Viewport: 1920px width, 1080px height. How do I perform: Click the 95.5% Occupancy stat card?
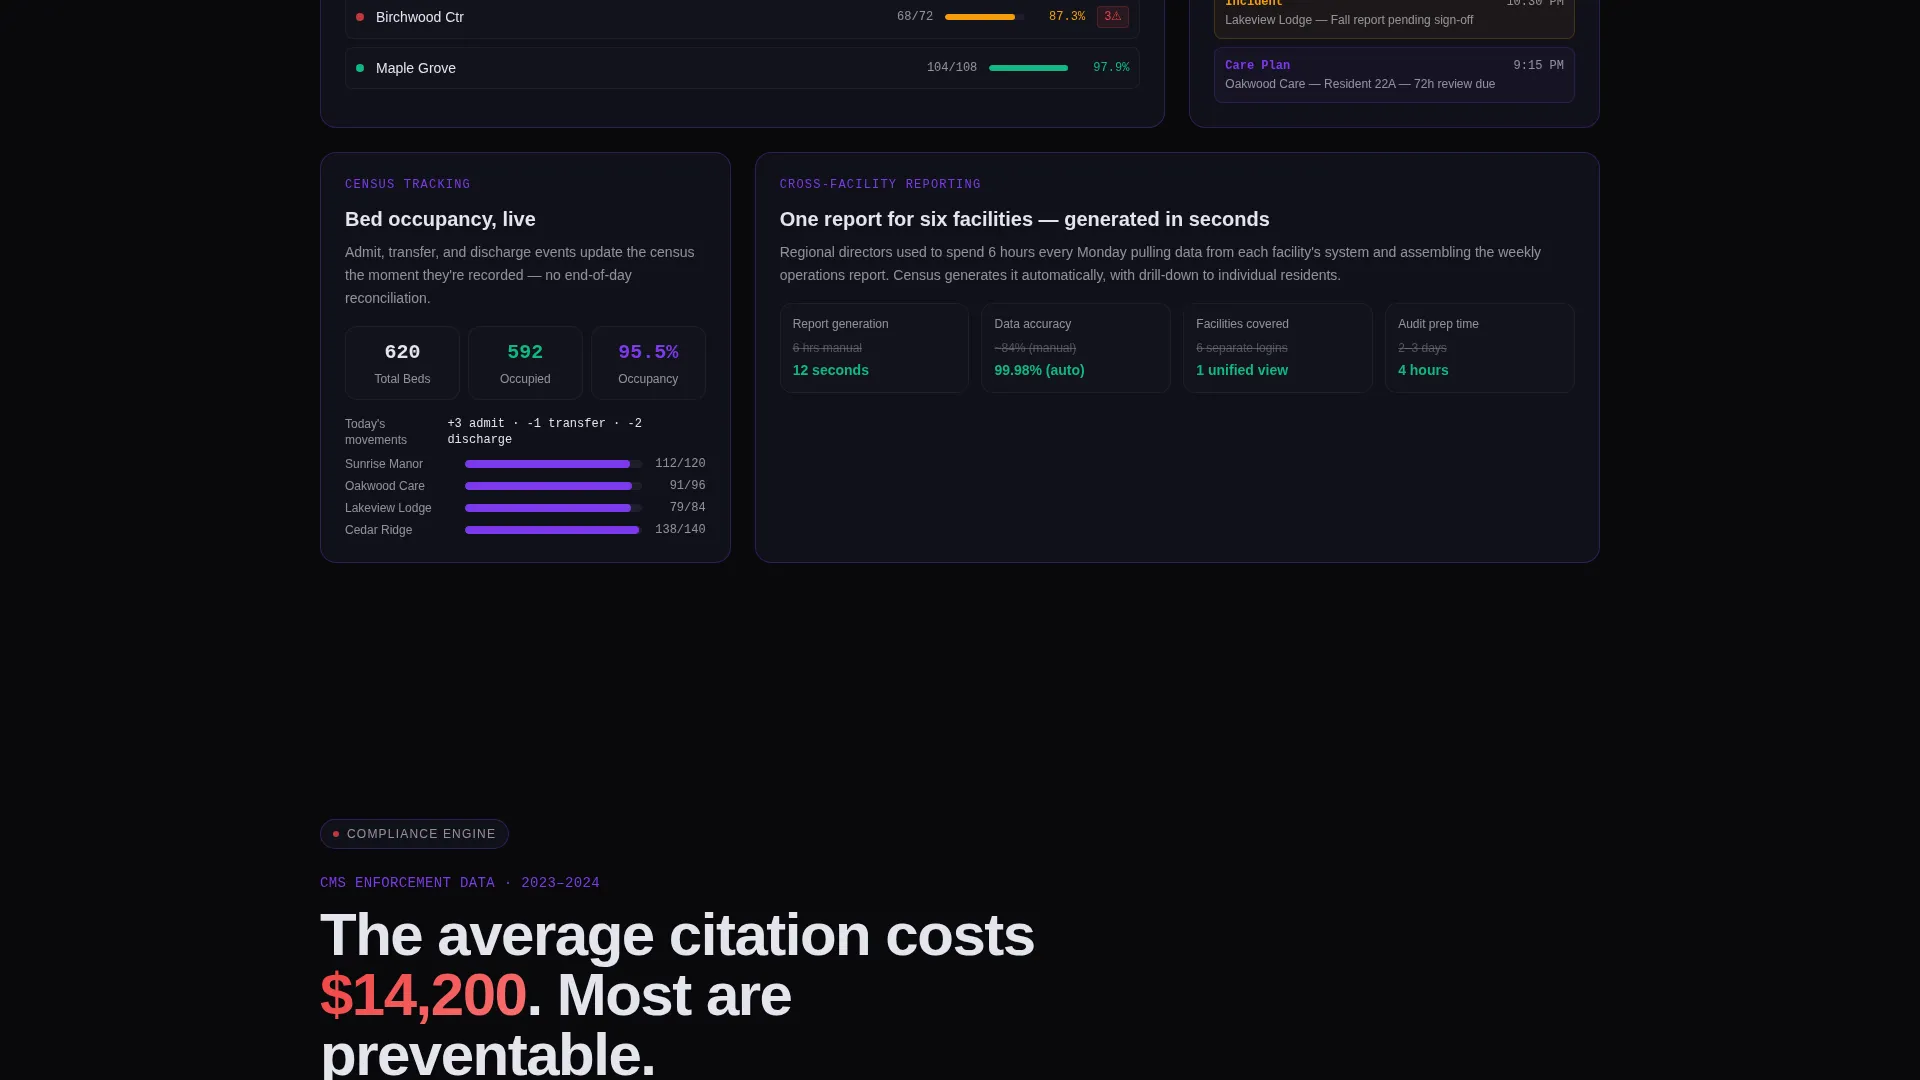click(x=648, y=363)
